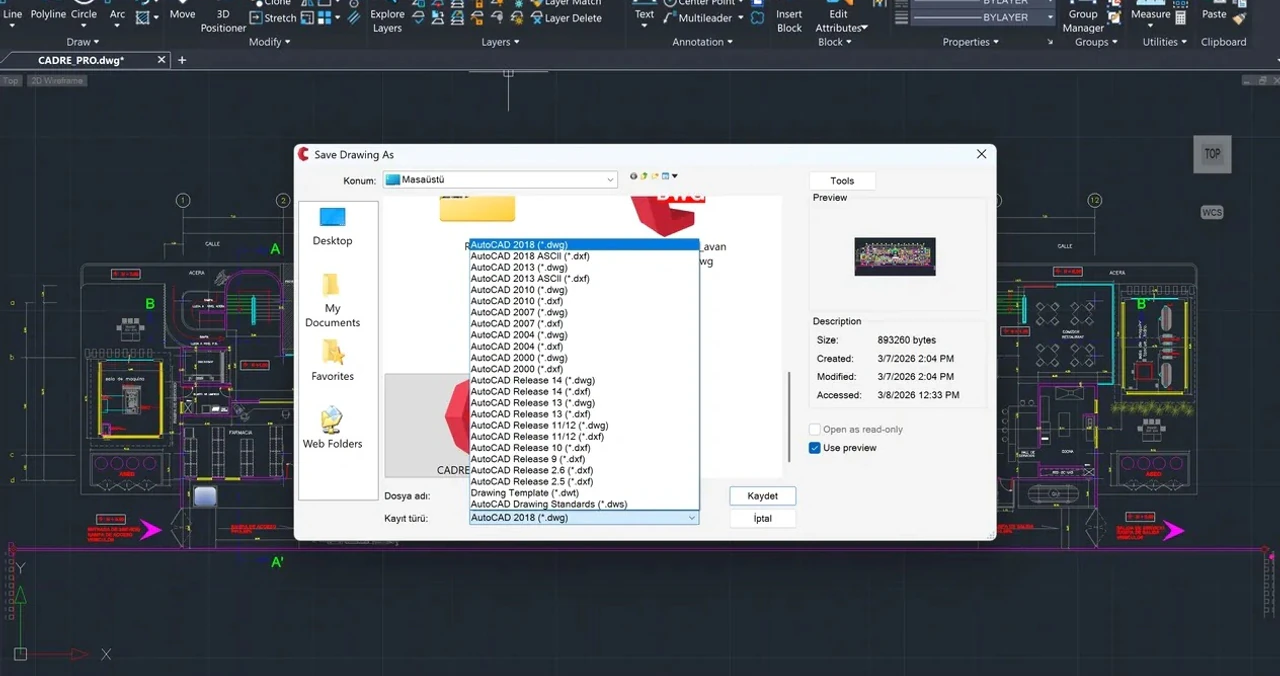This screenshot has height=676, width=1280.
Task: Click the match properties brush icon
Action: [1240, 17]
